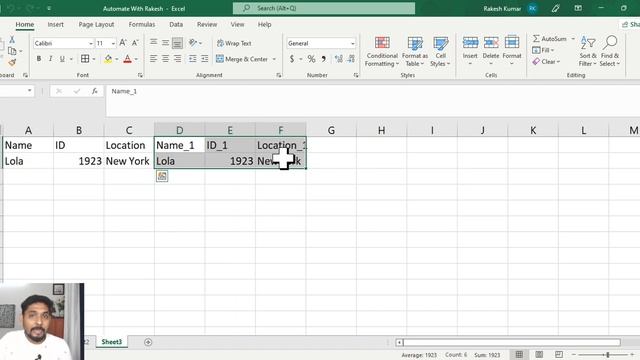Open Cell Styles
Image resolution: width=640 pixels, height=360 pixels.
pyautogui.click(x=440, y=52)
